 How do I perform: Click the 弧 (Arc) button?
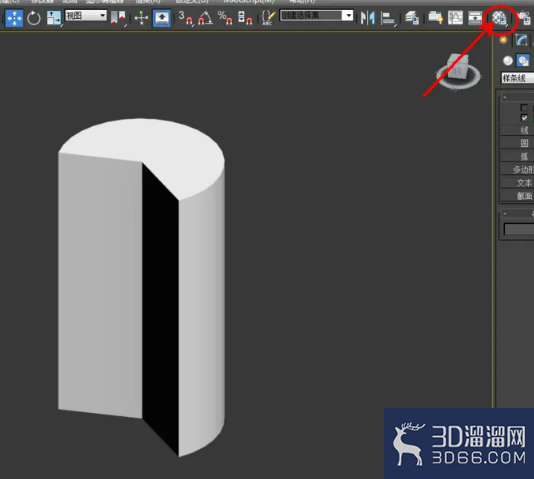pos(517,157)
